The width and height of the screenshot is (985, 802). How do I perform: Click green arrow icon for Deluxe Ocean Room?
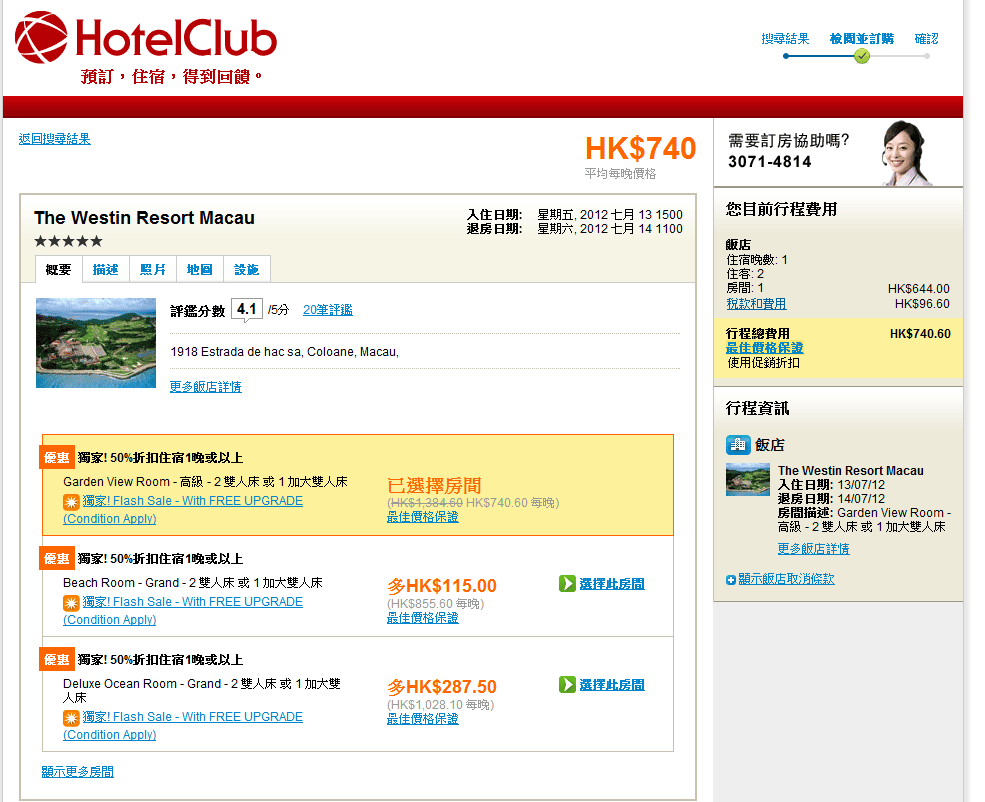click(567, 685)
